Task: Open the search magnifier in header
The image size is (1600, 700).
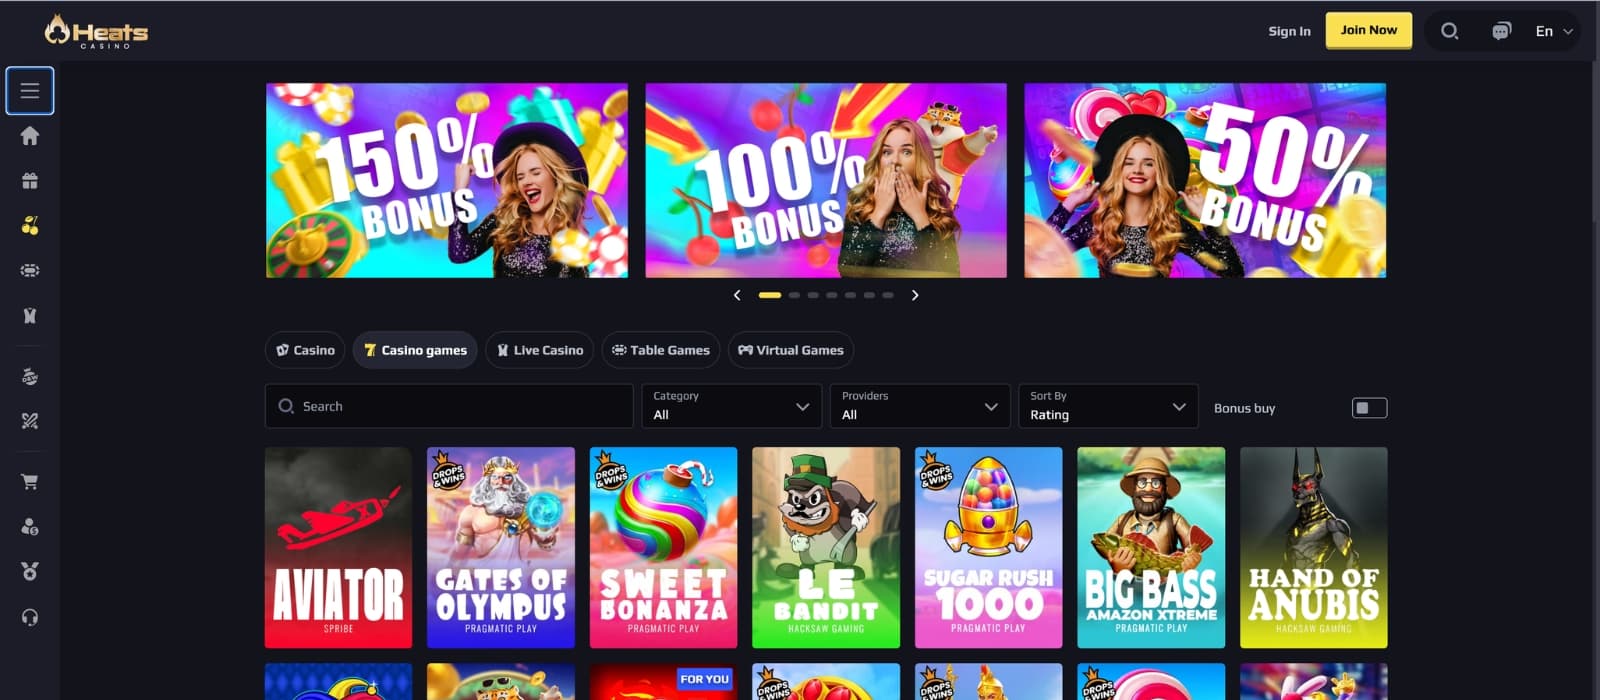Action: click(1449, 31)
